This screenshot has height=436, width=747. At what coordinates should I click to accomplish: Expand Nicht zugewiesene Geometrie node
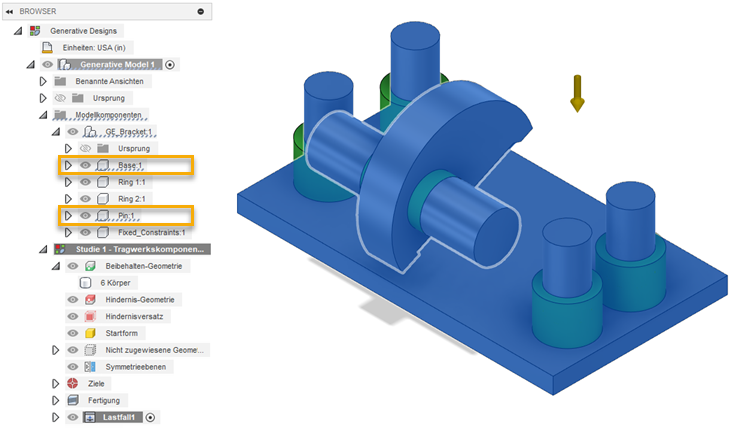tap(55, 350)
